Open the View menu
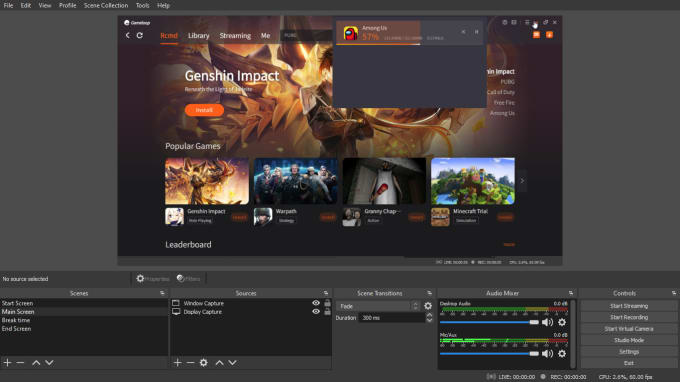This screenshot has height=382, width=680. coord(45,5)
